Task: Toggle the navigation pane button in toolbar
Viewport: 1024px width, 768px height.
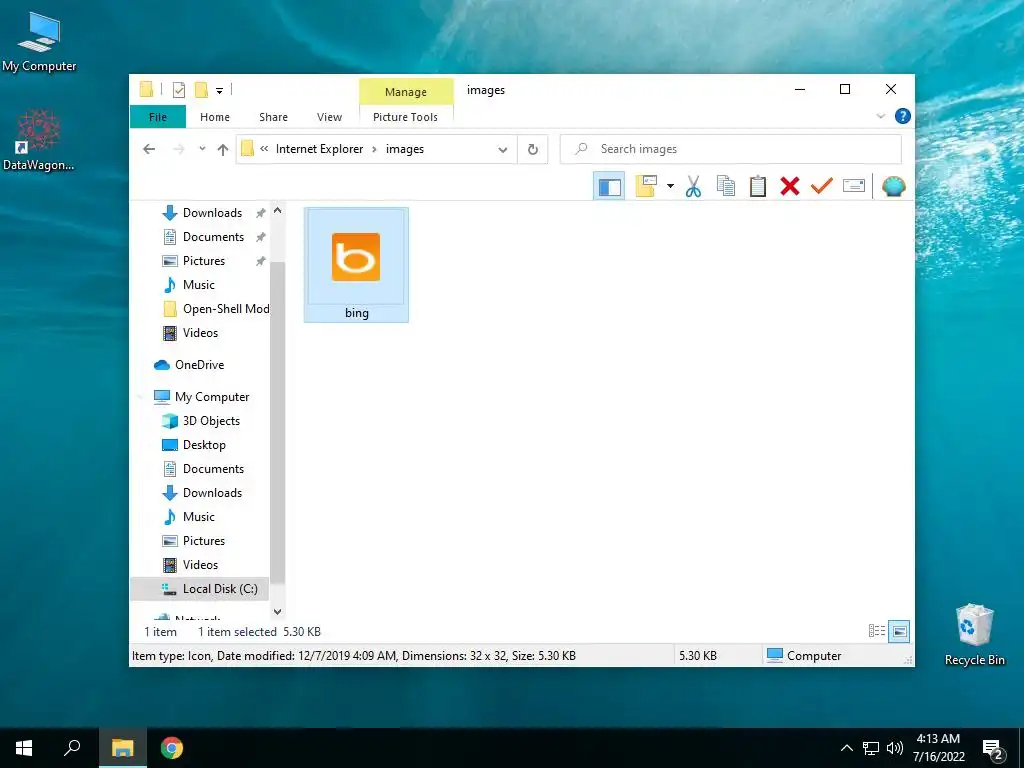Action: click(x=609, y=186)
